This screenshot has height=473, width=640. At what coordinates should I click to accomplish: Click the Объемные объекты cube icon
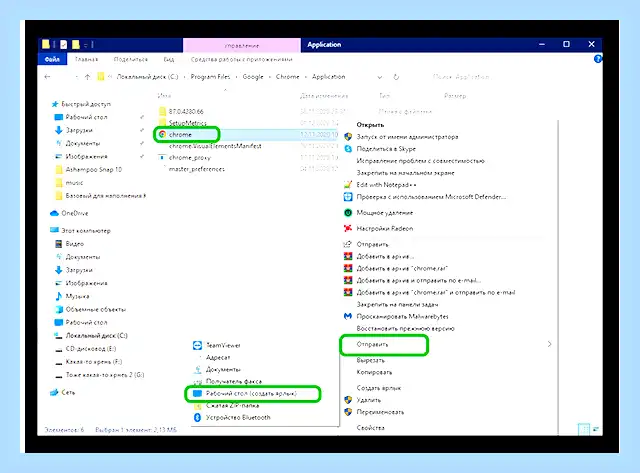pos(59,309)
